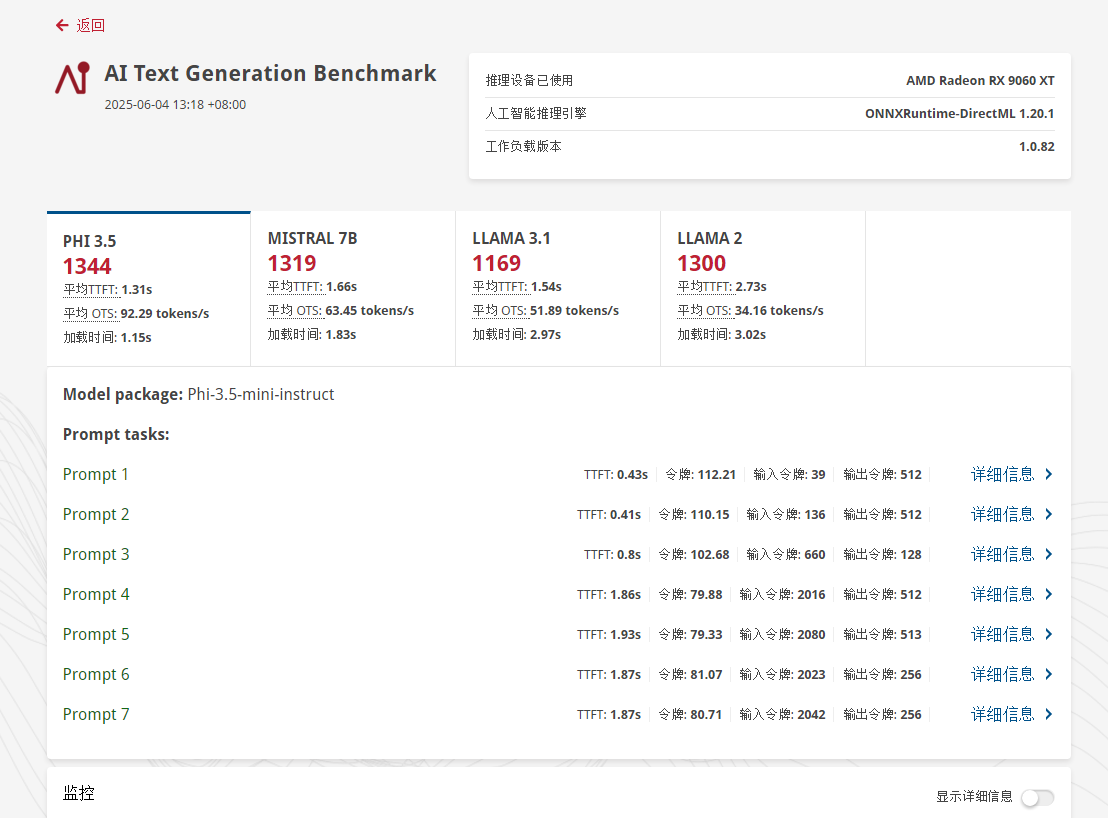
Task: Click the chevron beside Prompt 7 details
Action: coord(1048,715)
